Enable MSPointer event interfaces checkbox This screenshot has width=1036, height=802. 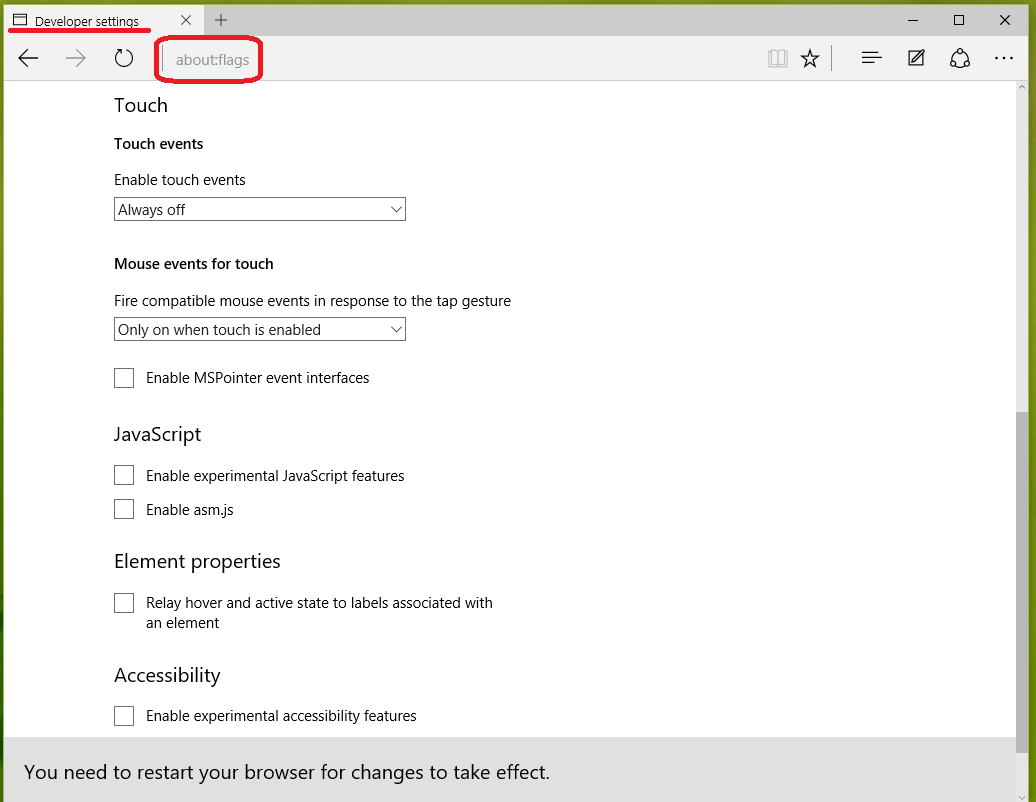[x=124, y=378]
